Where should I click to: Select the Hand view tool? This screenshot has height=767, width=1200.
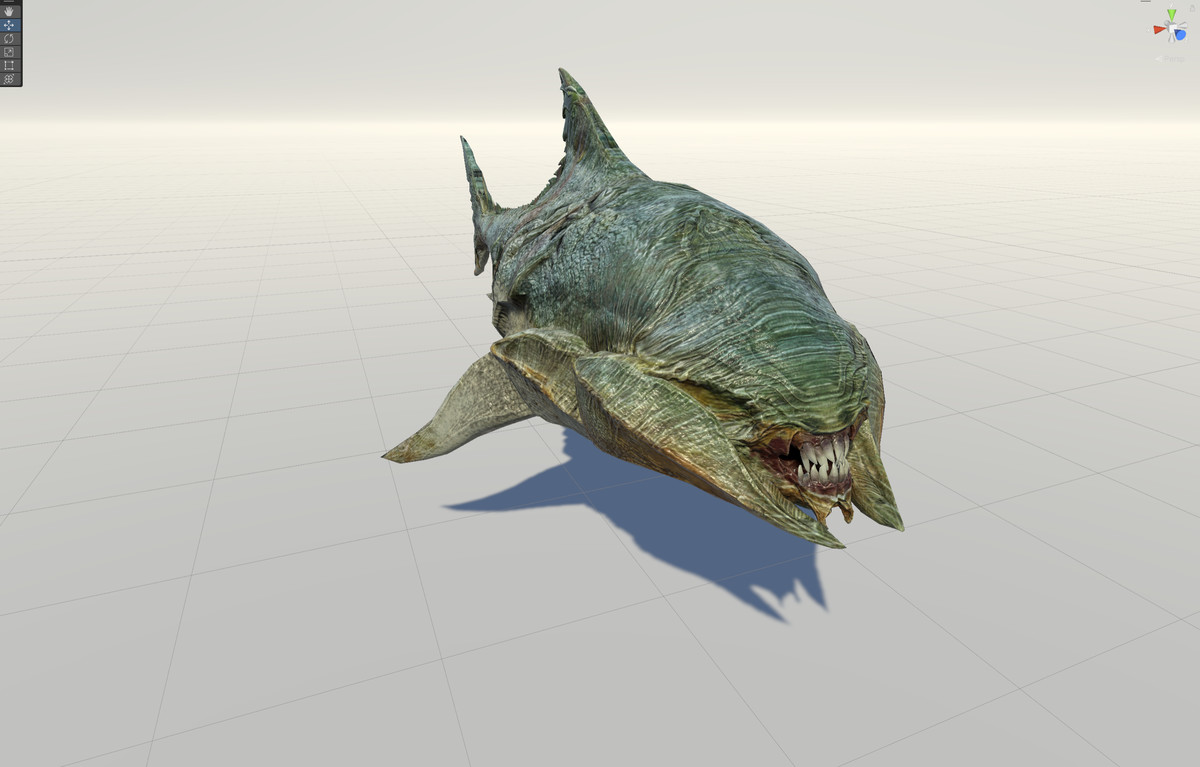point(10,12)
